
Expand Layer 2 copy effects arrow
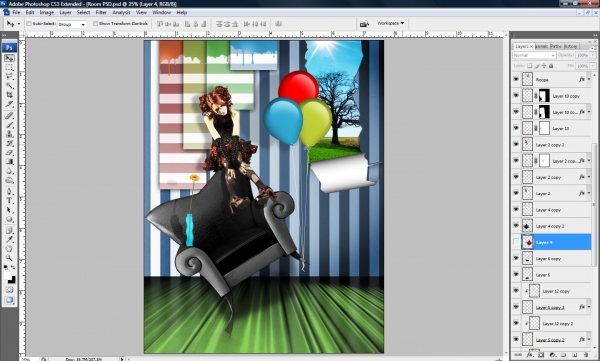pyautogui.click(x=589, y=177)
